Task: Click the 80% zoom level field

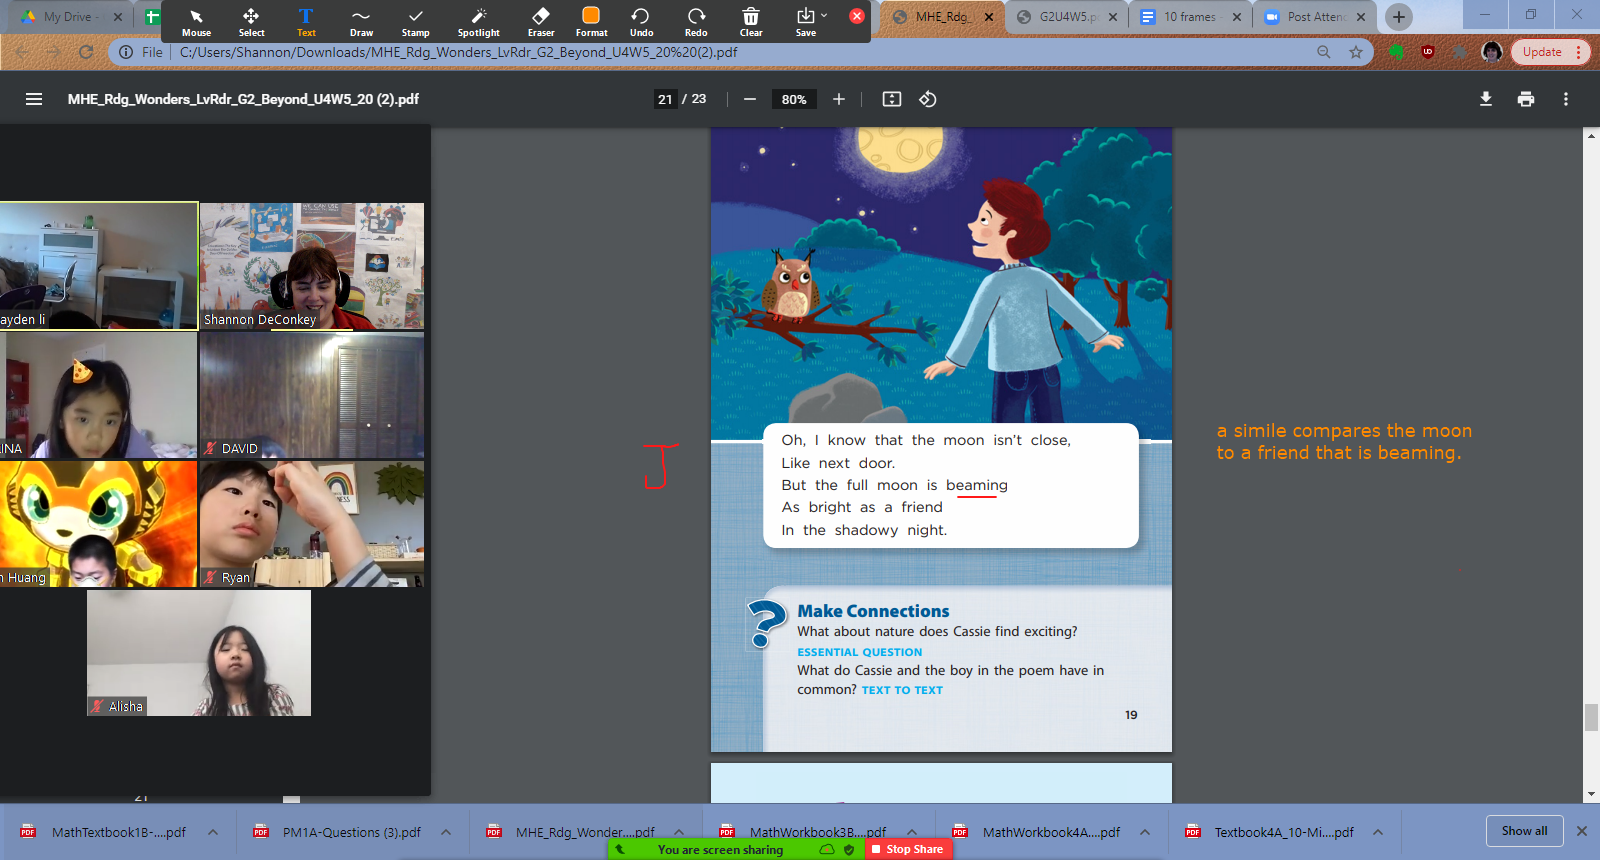Action: pyautogui.click(x=794, y=99)
